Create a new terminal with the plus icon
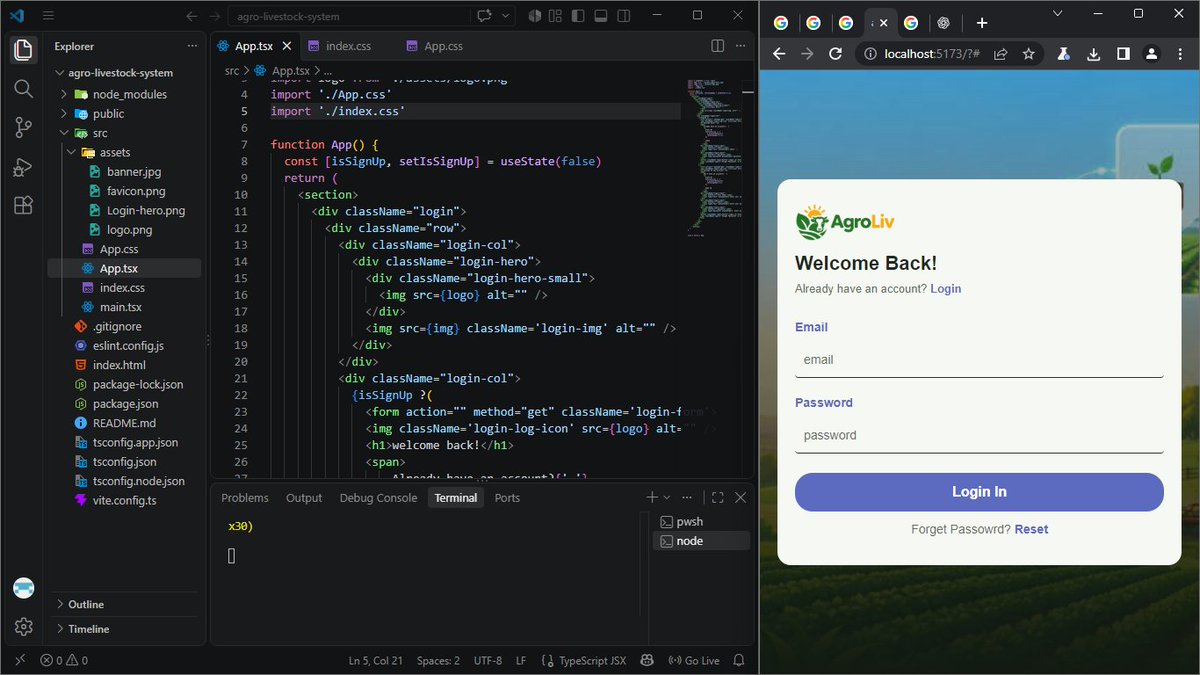Screen dimensions: 1200x675 pos(652,497)
